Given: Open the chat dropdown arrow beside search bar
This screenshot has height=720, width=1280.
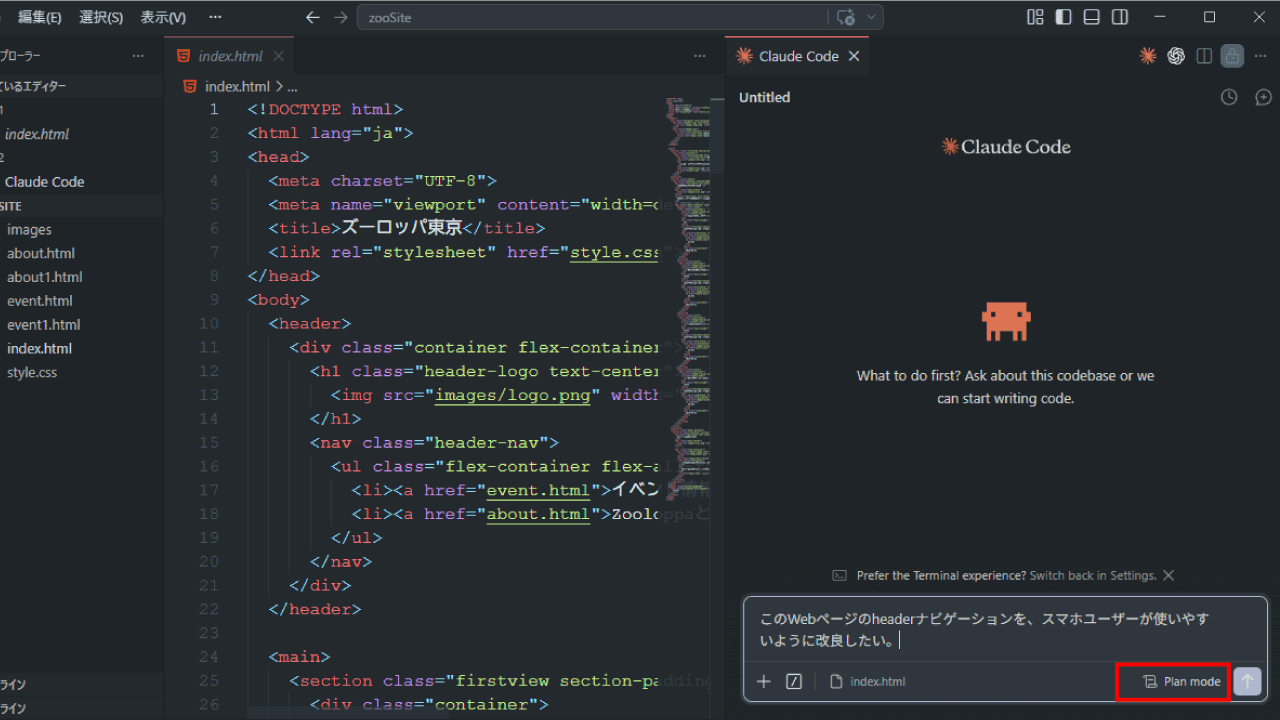Looking at the screenshot, I should point(871,17).
